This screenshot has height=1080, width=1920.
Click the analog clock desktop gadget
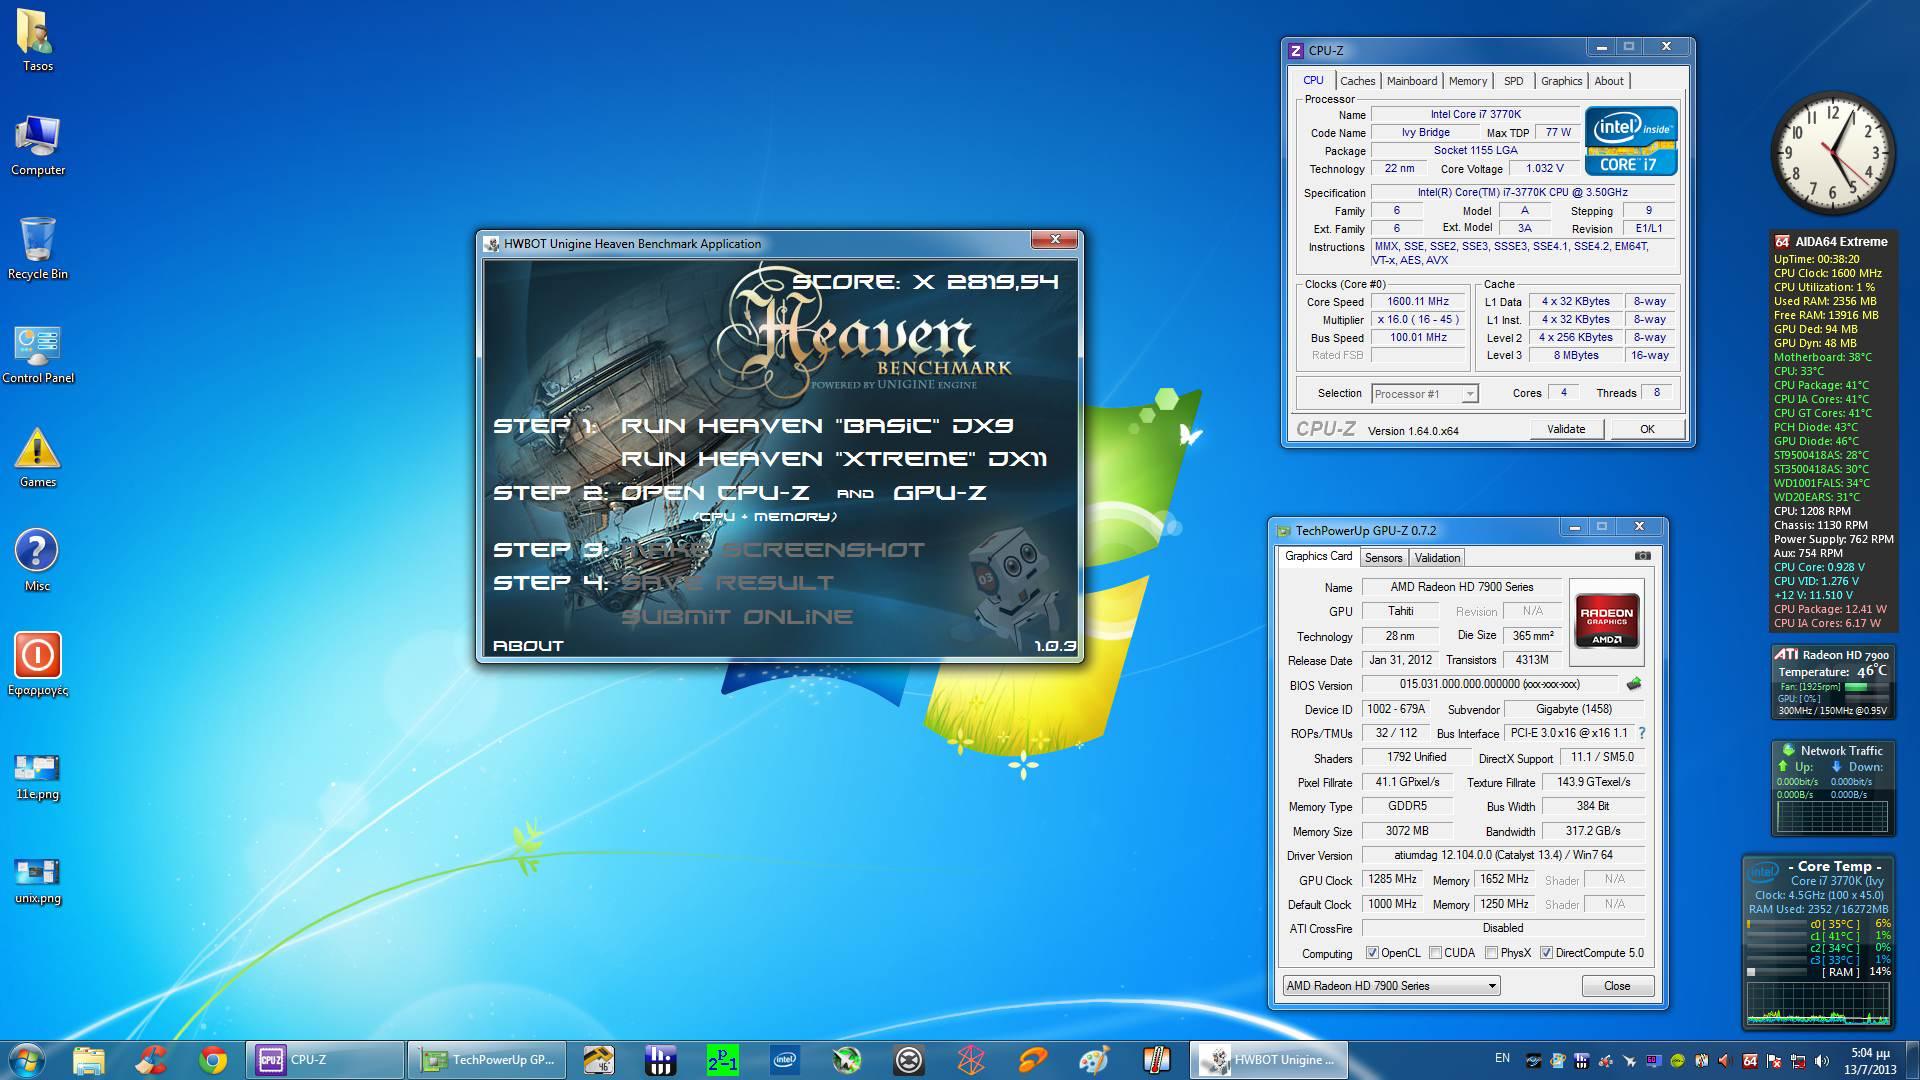click(1833, 154)
